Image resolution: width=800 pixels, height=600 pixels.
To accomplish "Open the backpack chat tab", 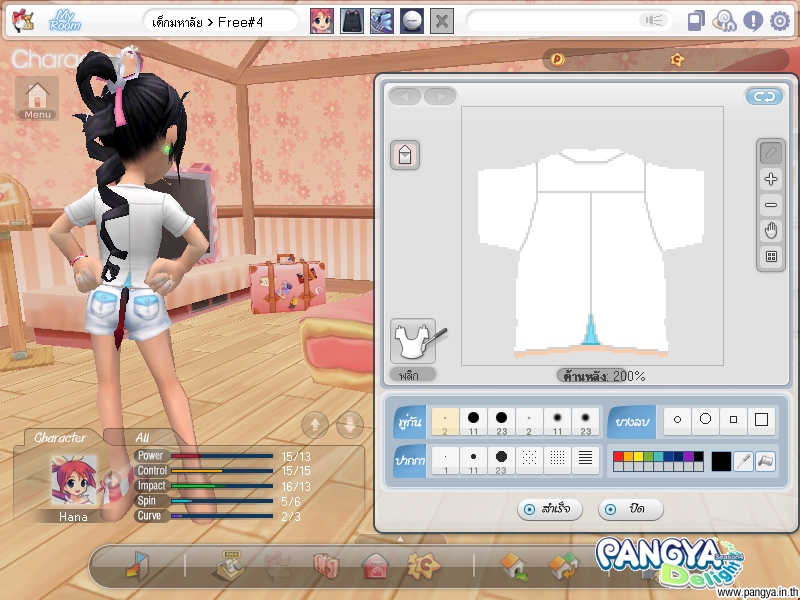I will (x=352, y=21).
